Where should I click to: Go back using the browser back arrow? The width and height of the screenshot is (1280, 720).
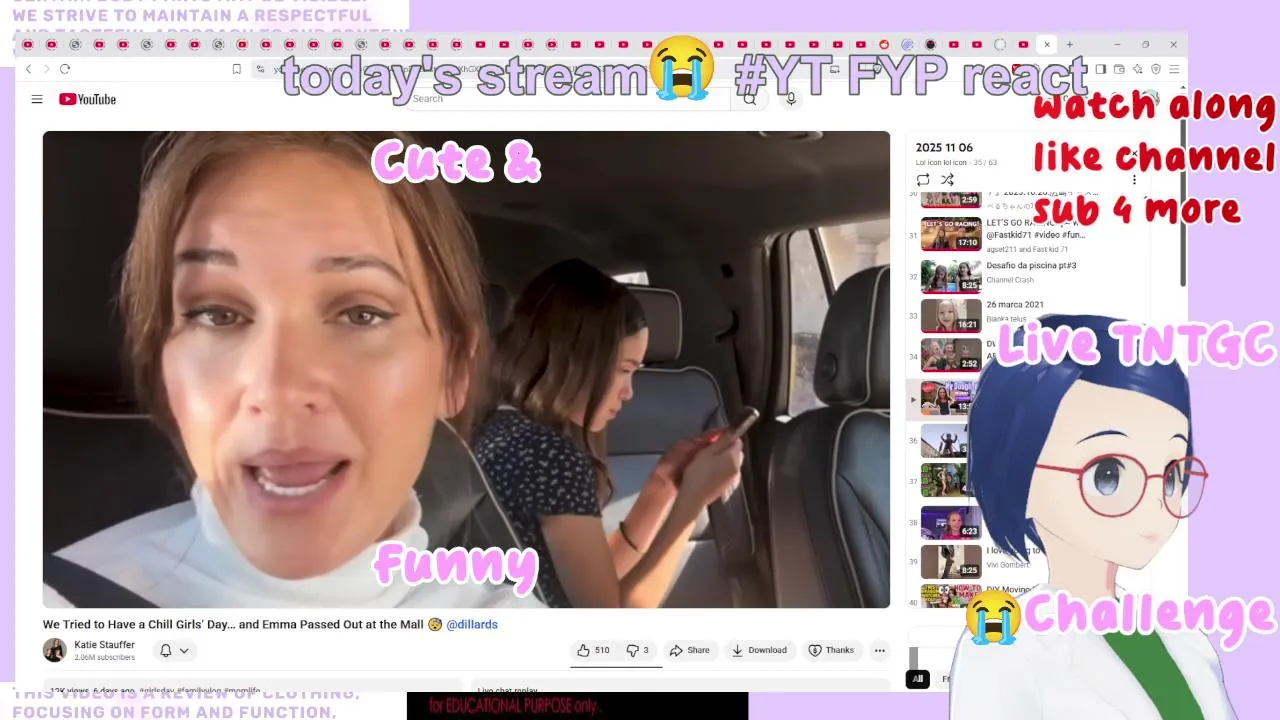(x=28, y=69)
